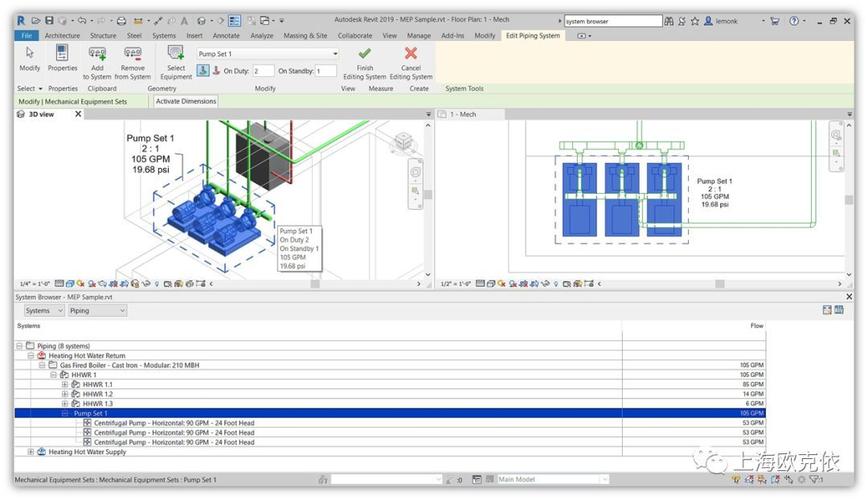The height and width of the screenshot is (500, 868).
Task: Click the binoculars search icon
Action: (x=669, y=21)
